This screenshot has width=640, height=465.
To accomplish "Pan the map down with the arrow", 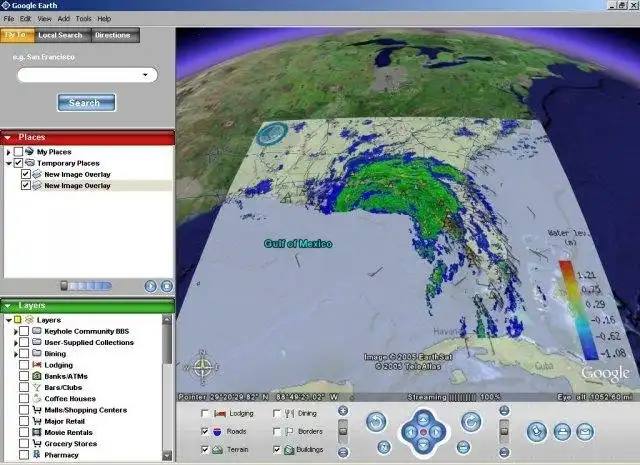I will click(x=423, y=445).
